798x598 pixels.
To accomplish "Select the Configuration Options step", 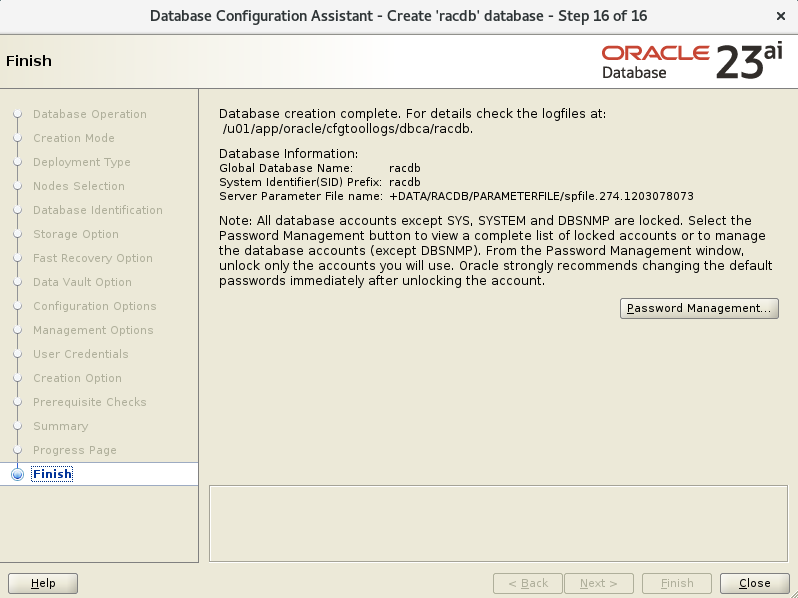I will (x=95, y=306).
